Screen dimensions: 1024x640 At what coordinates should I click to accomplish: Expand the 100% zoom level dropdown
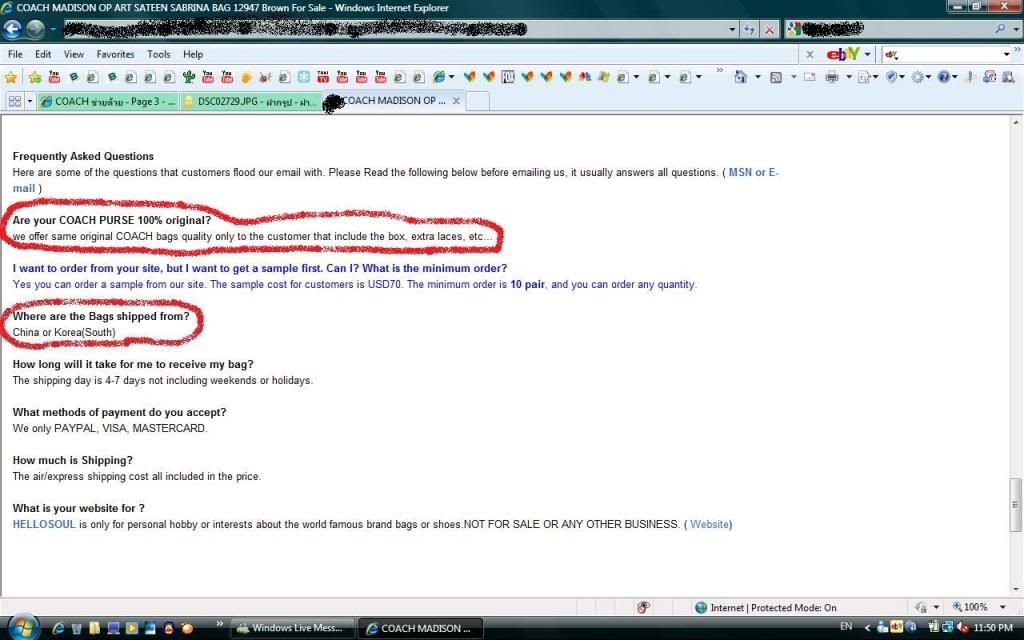coord(1003,607)
